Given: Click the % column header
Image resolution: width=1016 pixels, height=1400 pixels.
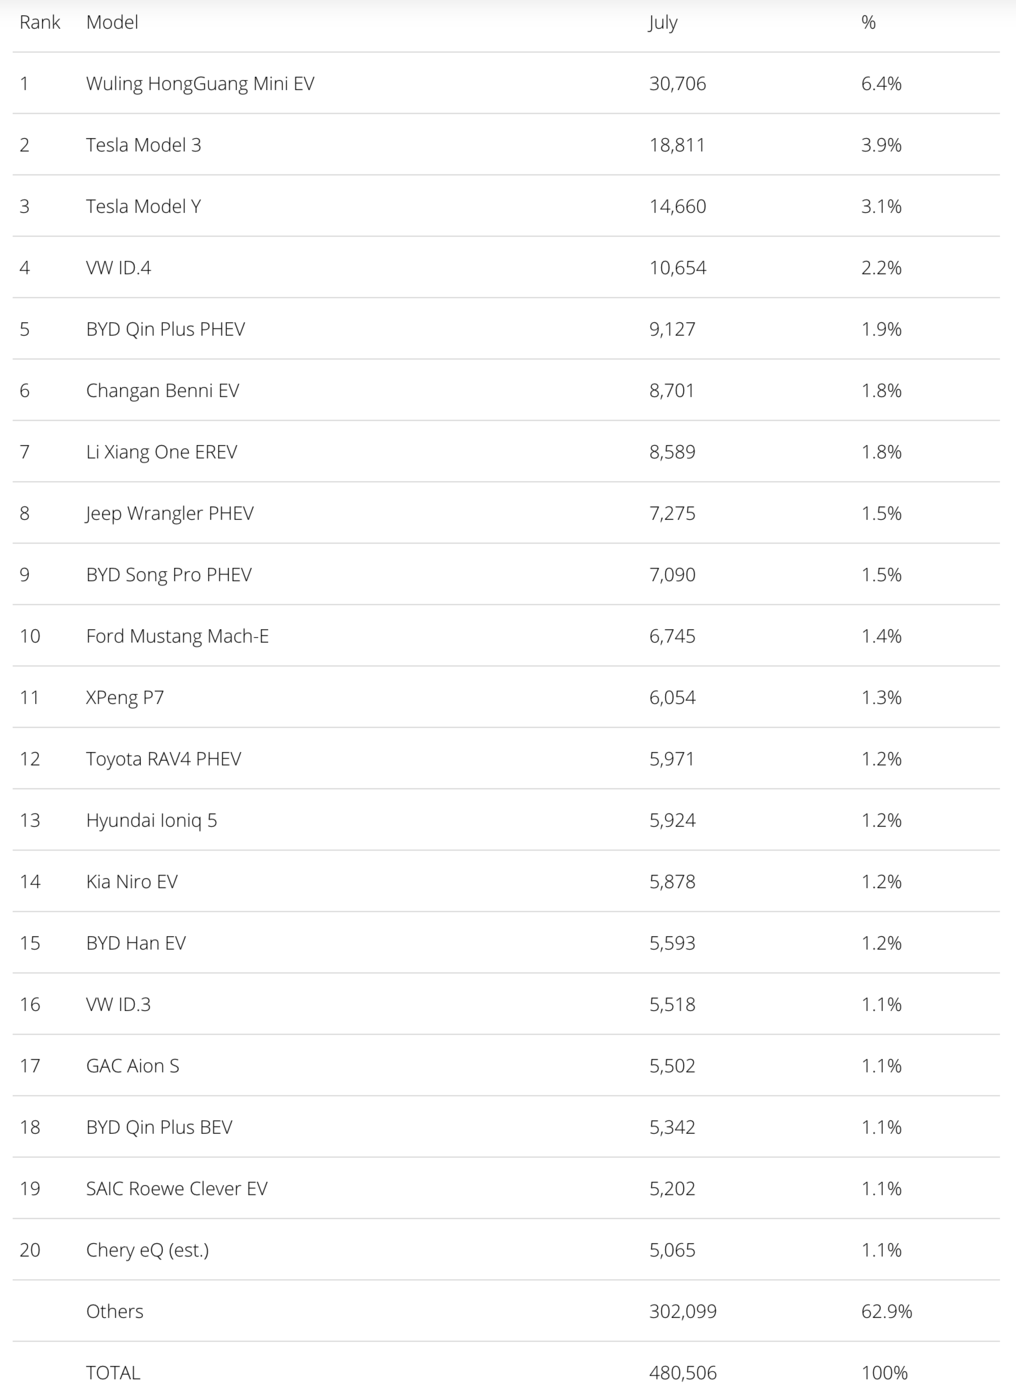Looking at the screenshot, I should click(868, 22).
